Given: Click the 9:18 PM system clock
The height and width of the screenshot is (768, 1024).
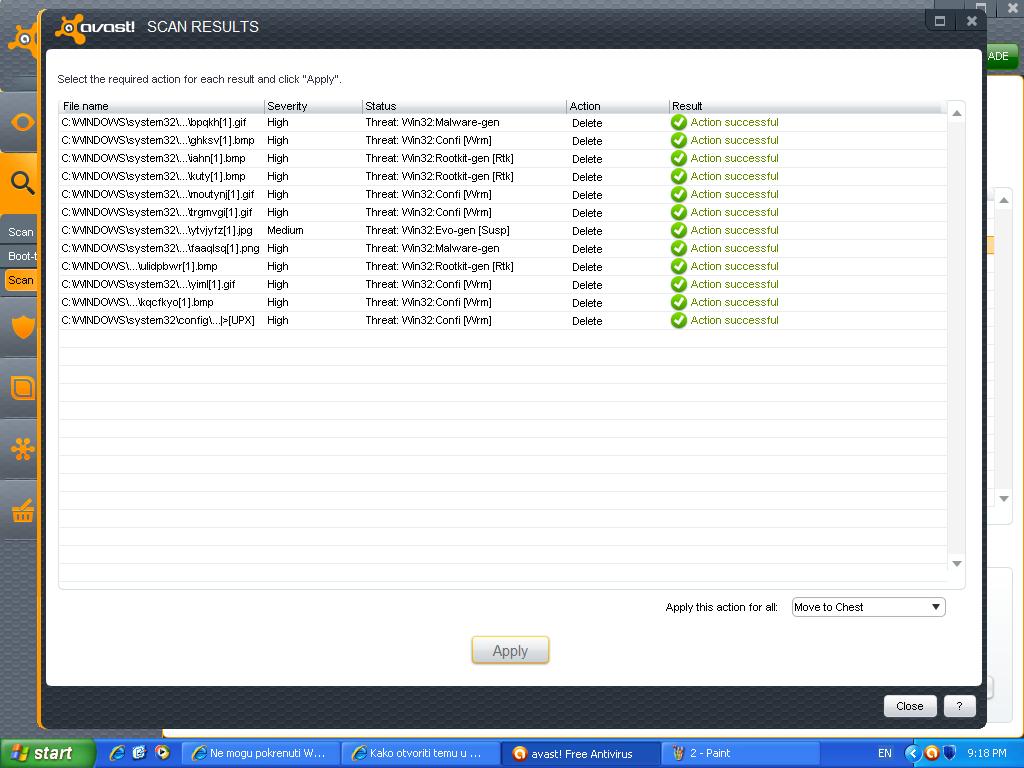Looking at the screenshot, I should tap(987, 753).
